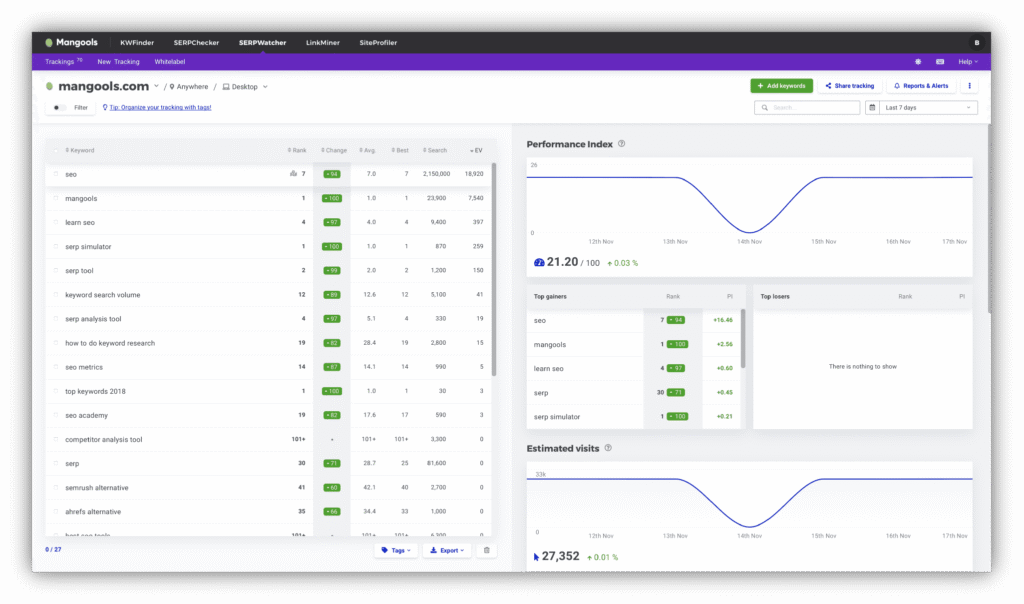Open LinkMiner tool
The width and height of the screenshot is (1024, 604).
[323, 42]
